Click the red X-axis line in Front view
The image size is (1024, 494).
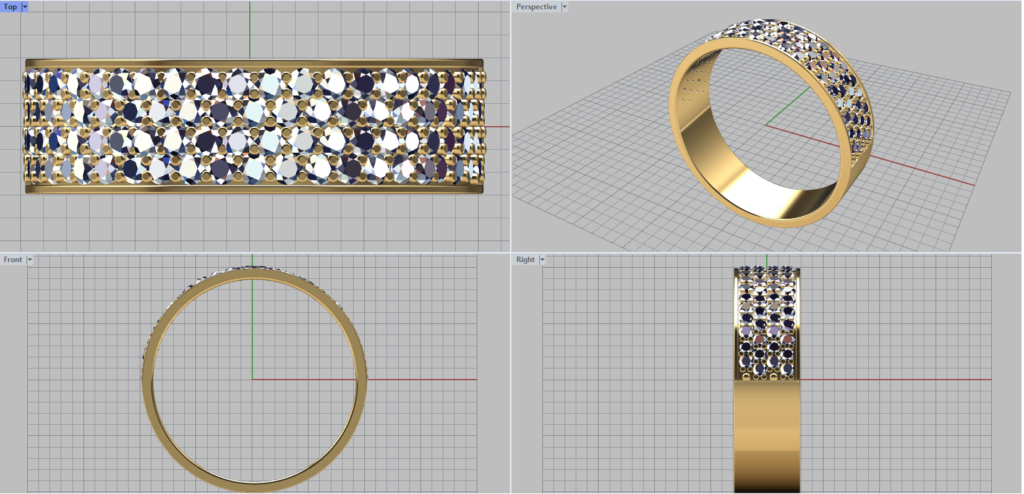(420, 379)
